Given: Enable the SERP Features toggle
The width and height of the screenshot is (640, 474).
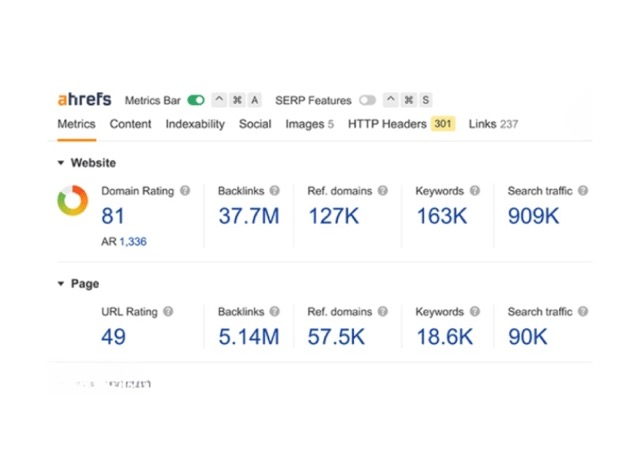Looking at the screenshot, I should (368, 101).
